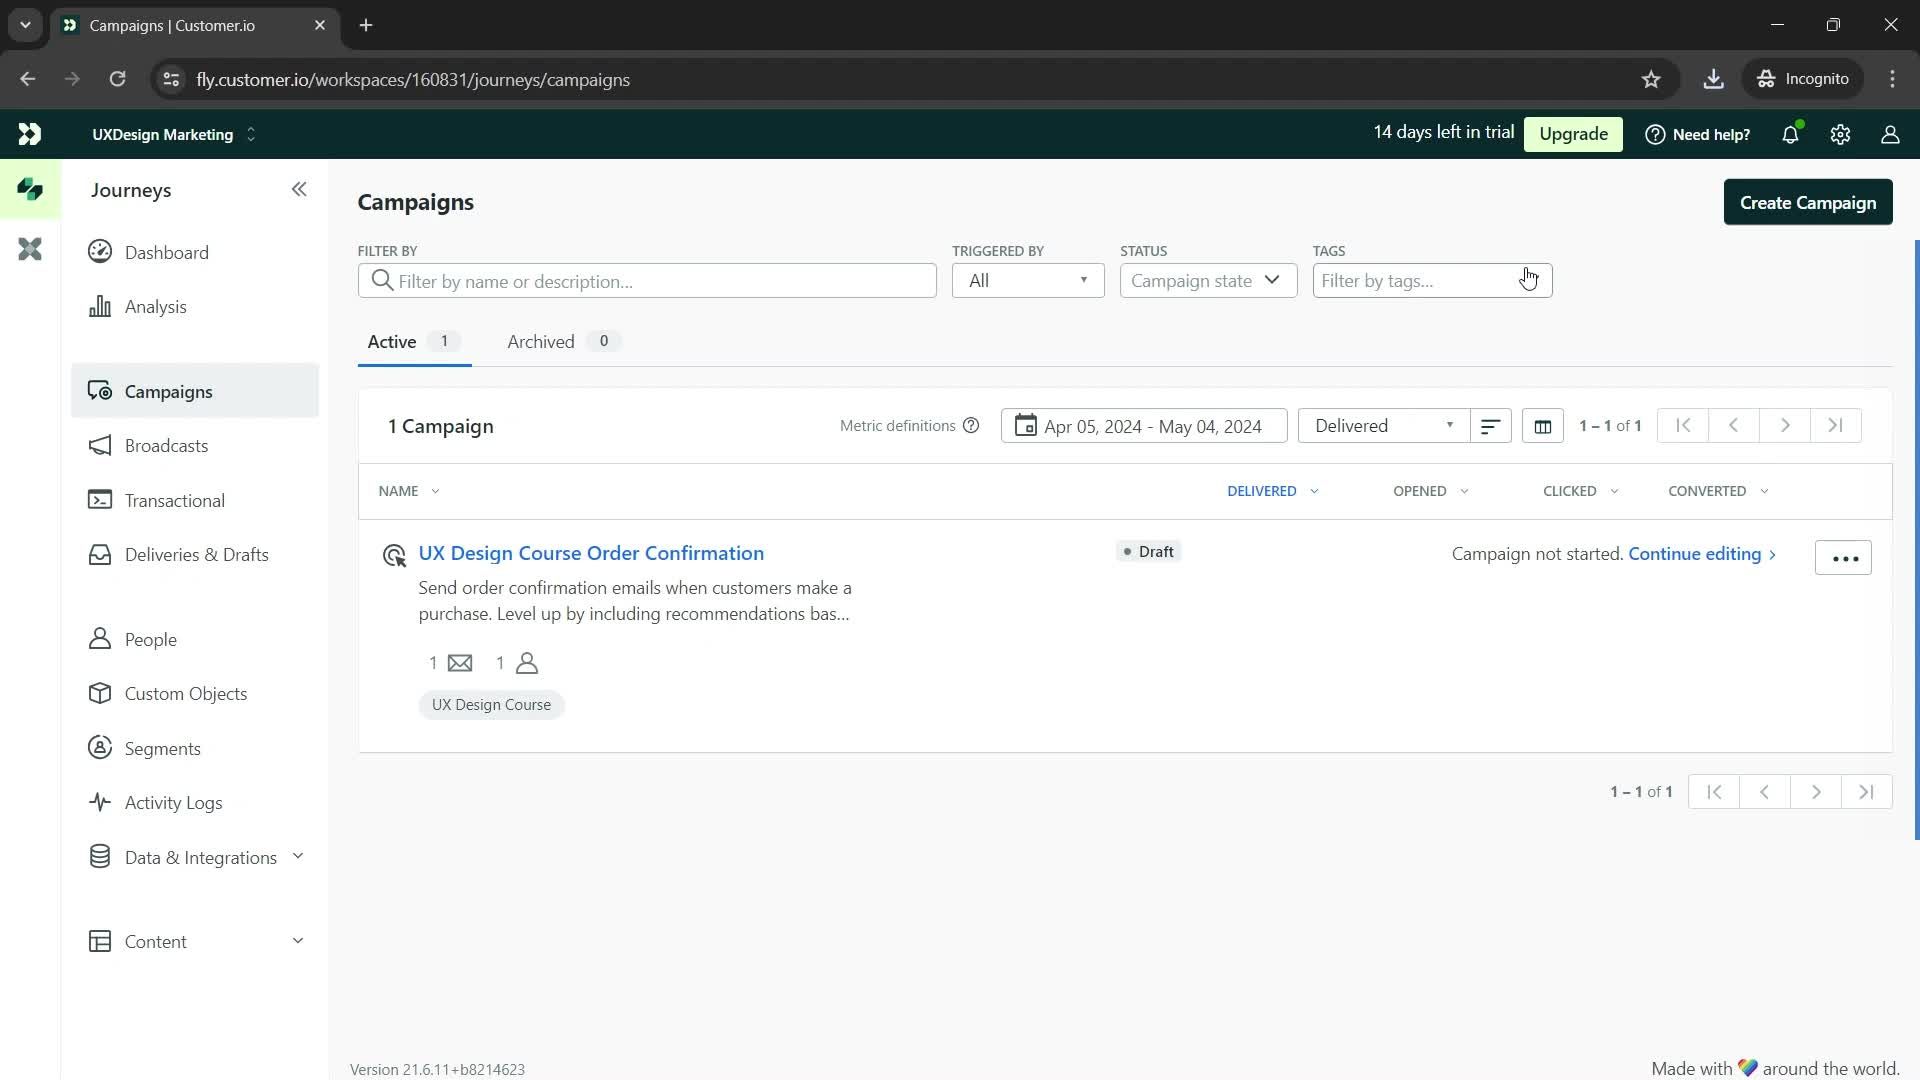
Task: Click Create Campaign button
Action: [x=1808, y=202]
